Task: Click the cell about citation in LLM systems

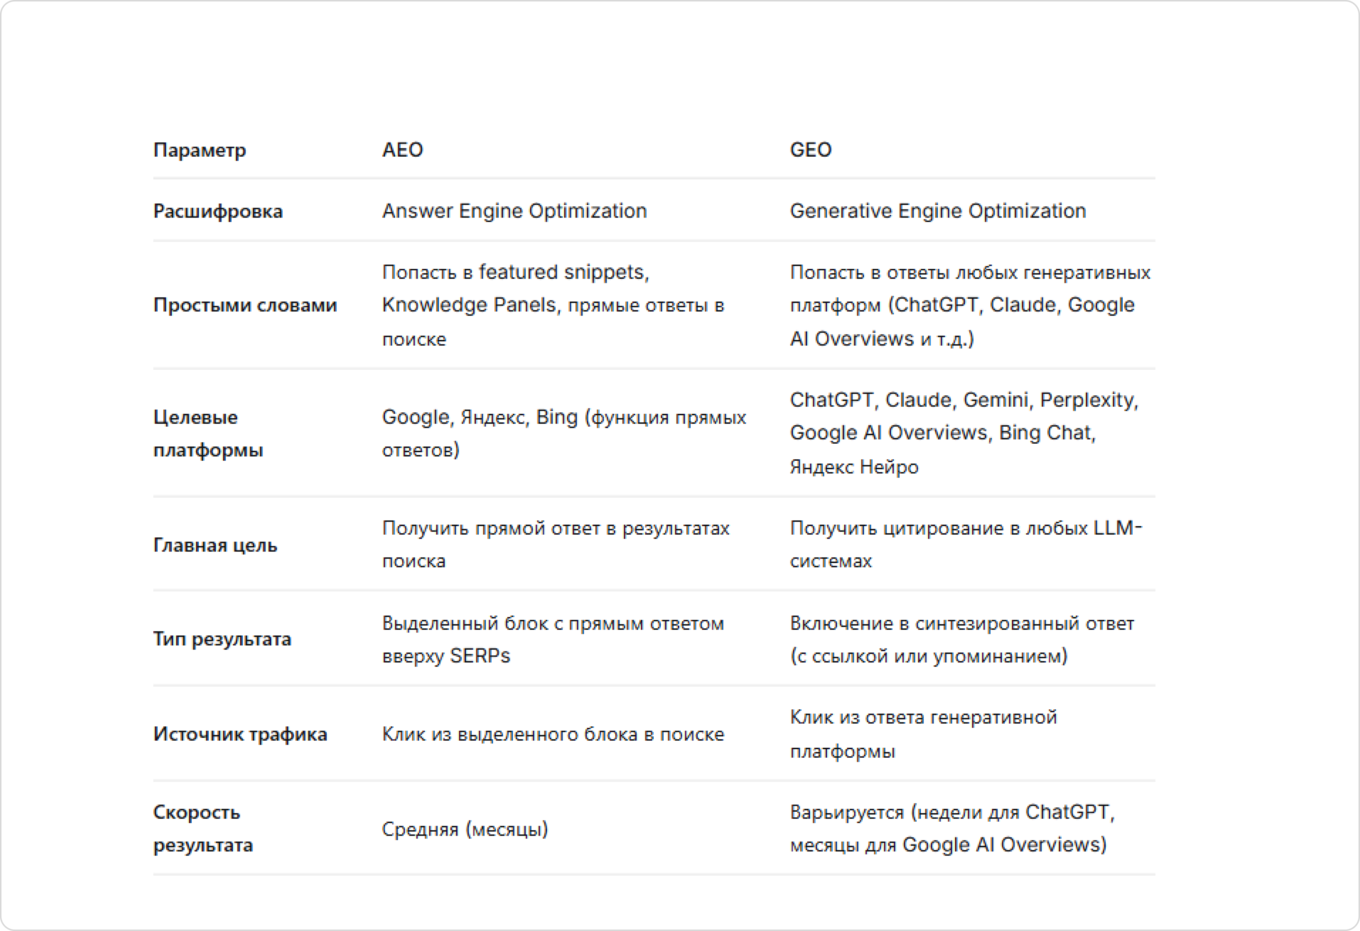Action: point(965,544)
